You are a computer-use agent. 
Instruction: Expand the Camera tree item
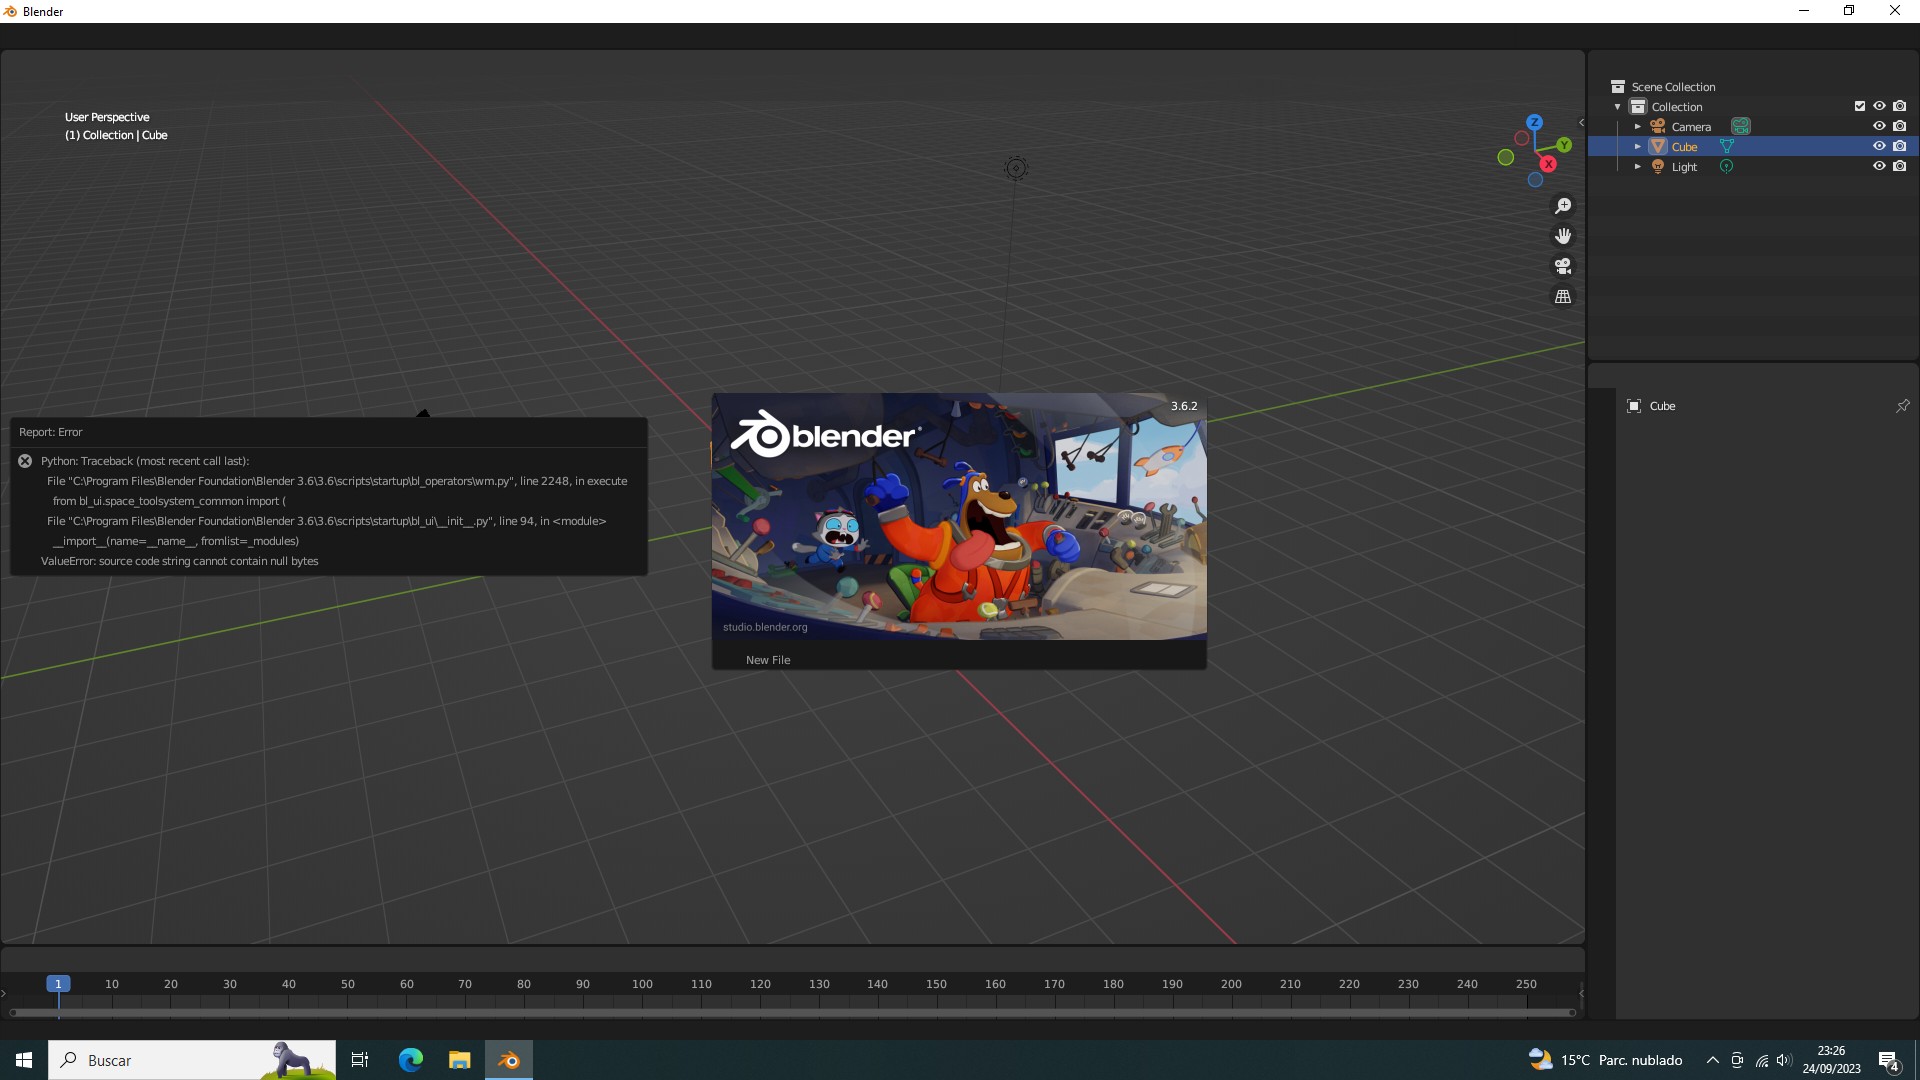click(x=1638, y=127)
